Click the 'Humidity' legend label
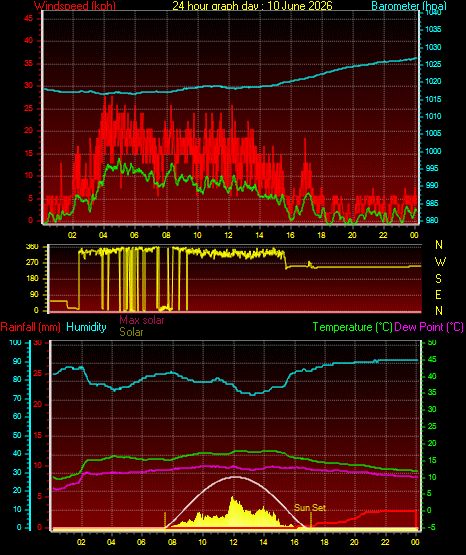This screenshot has height=555, width=466. coord(86,327)
